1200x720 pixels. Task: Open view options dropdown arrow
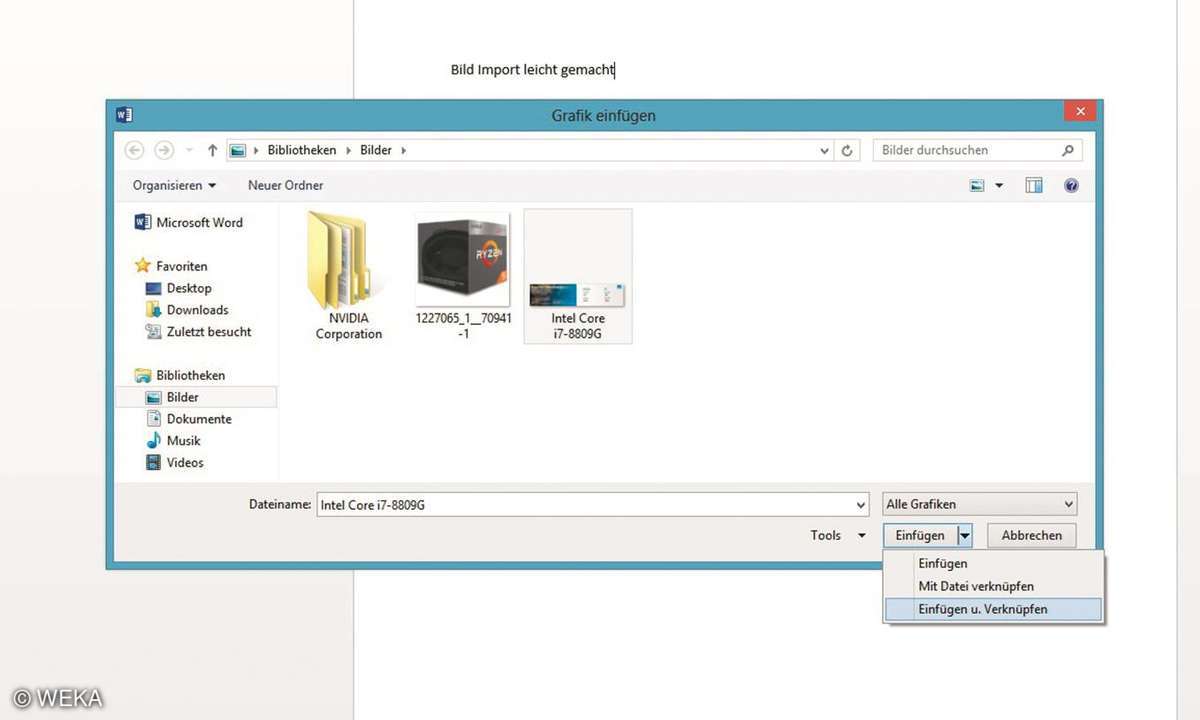[x=998, y=186]
